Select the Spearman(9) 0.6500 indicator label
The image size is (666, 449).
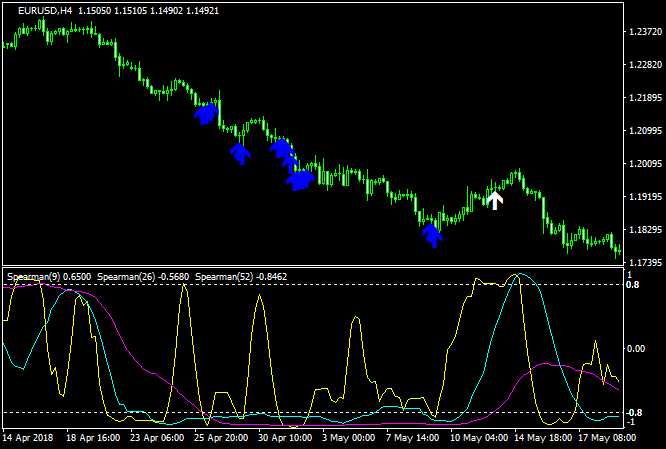[49, 277]
